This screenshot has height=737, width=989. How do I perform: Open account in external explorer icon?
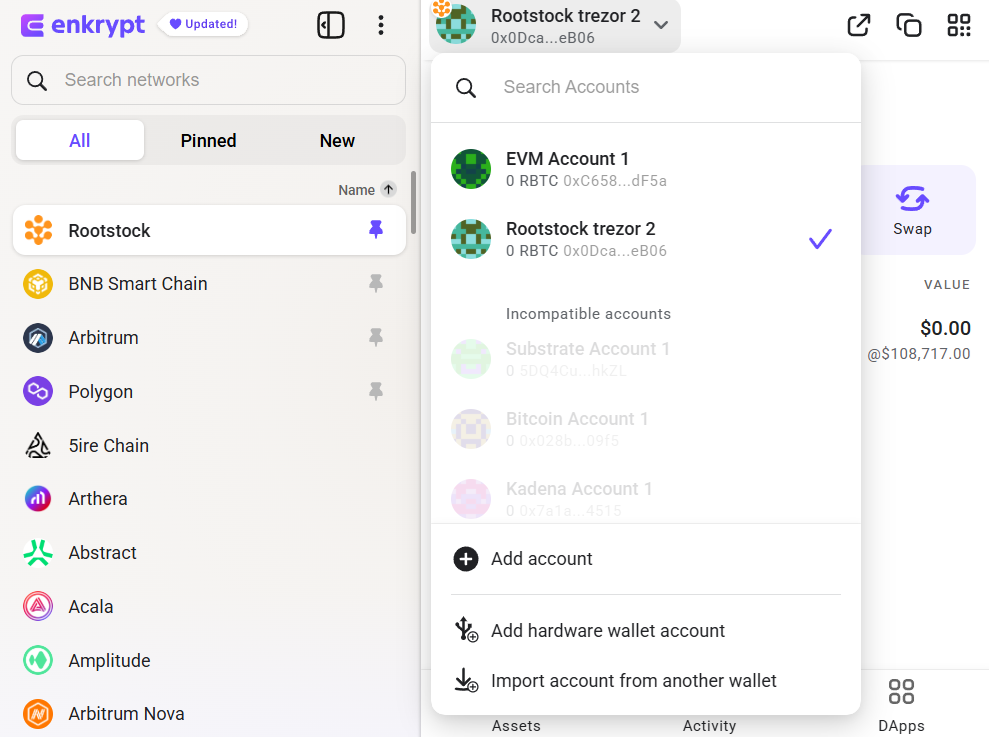(x=858, y=25)
